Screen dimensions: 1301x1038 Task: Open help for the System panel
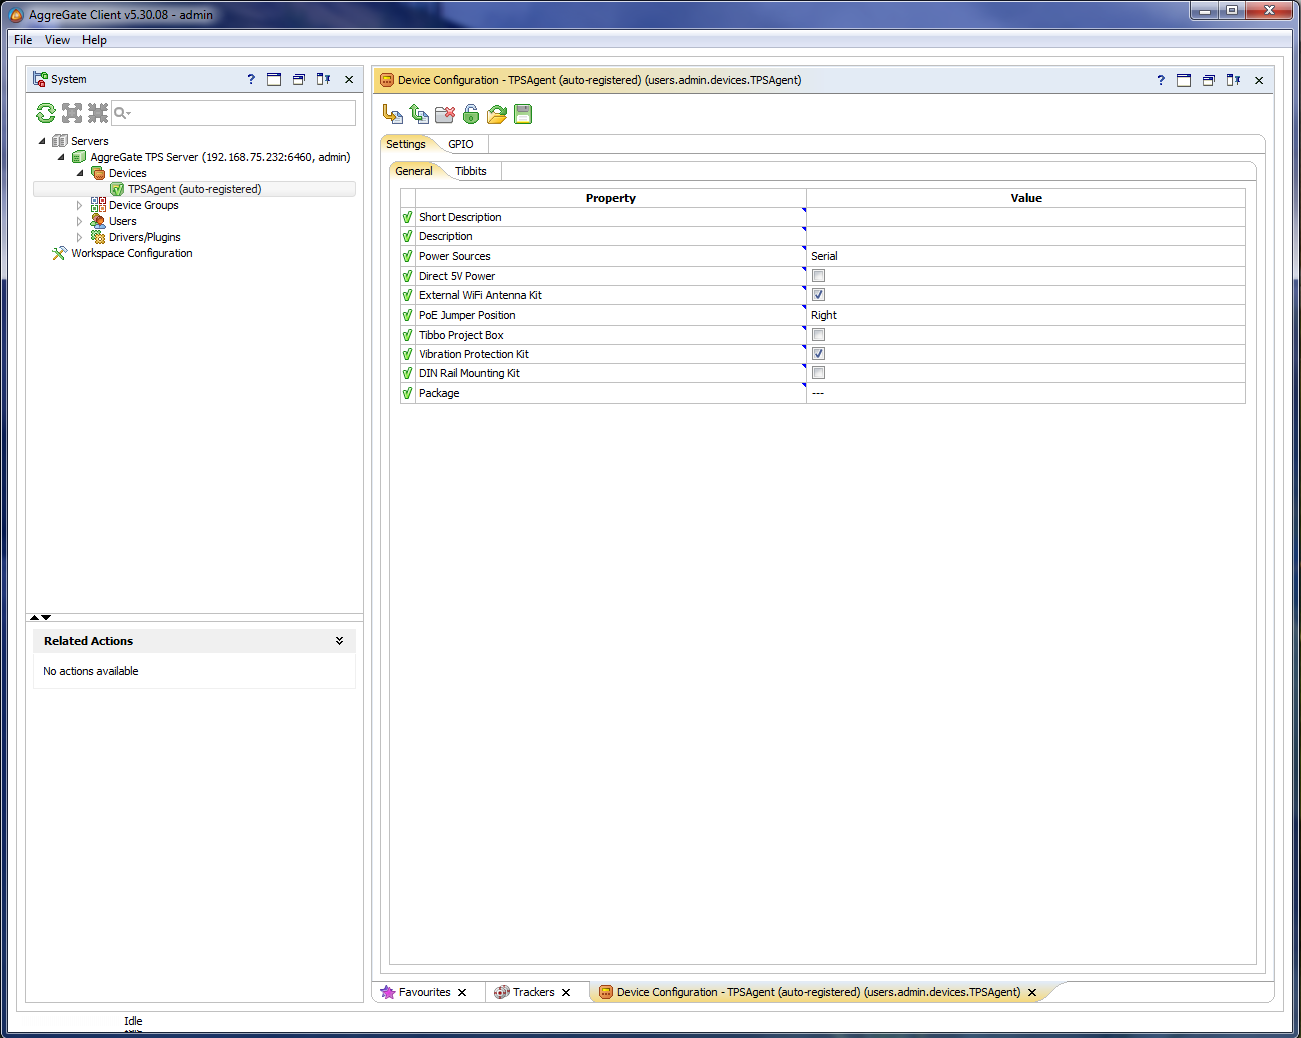point(251,79)
